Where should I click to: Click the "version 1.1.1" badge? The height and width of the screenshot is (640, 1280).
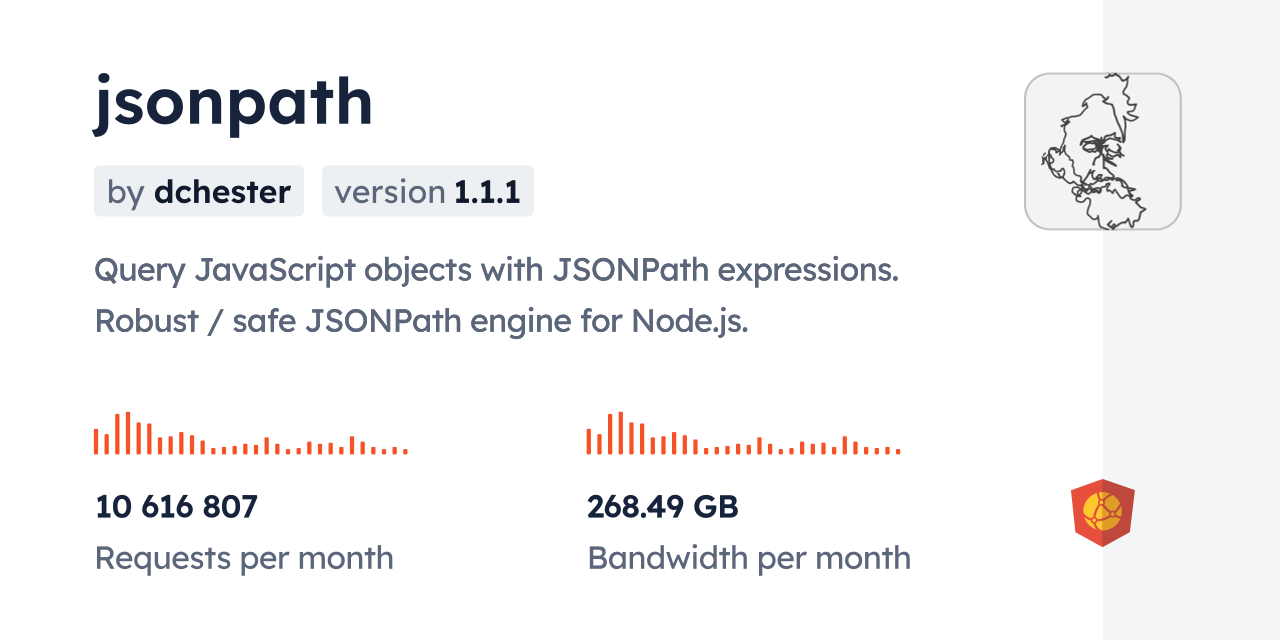(x=427, y=191)
